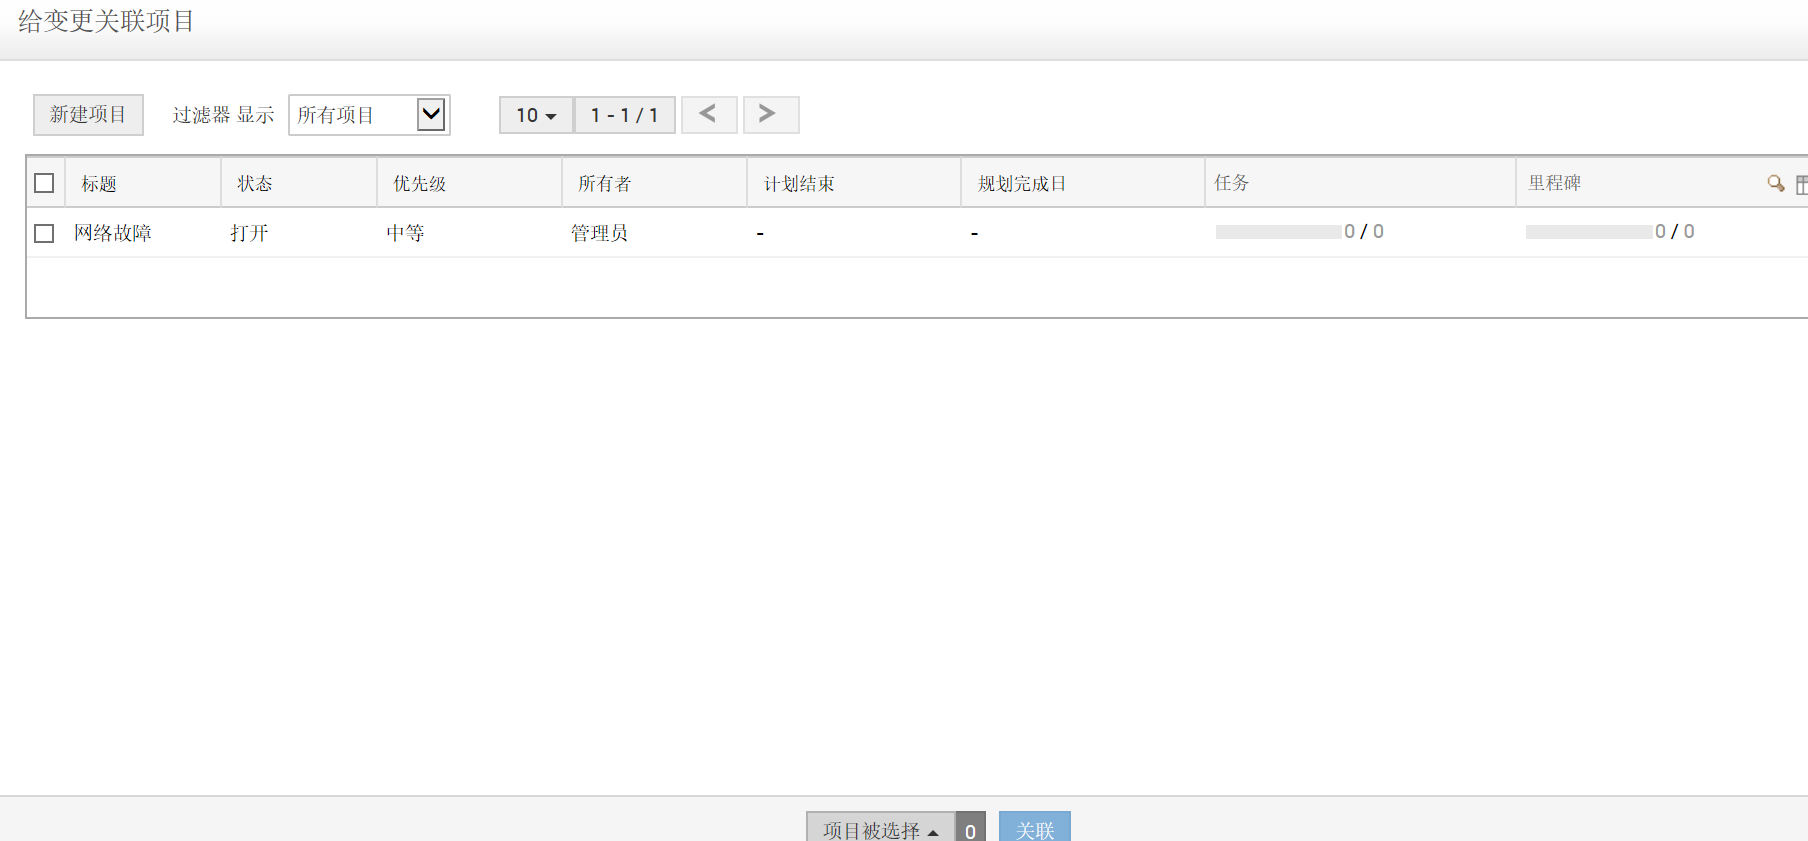Screen dimensions: 1808x841
Task: Open the 10 rows-per-page dropdown
Action: coord(536,115)
